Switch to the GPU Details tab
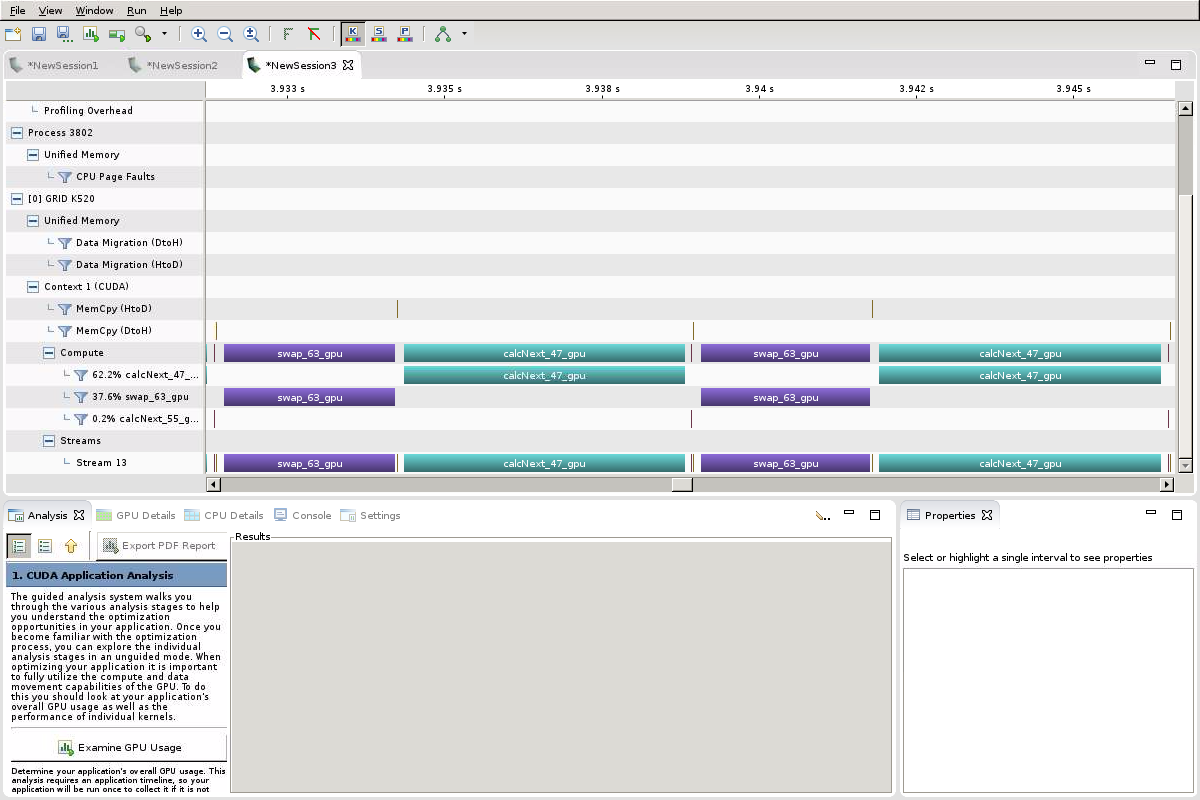The width and height of the screenshot is (1200, 800). [136, 516]
